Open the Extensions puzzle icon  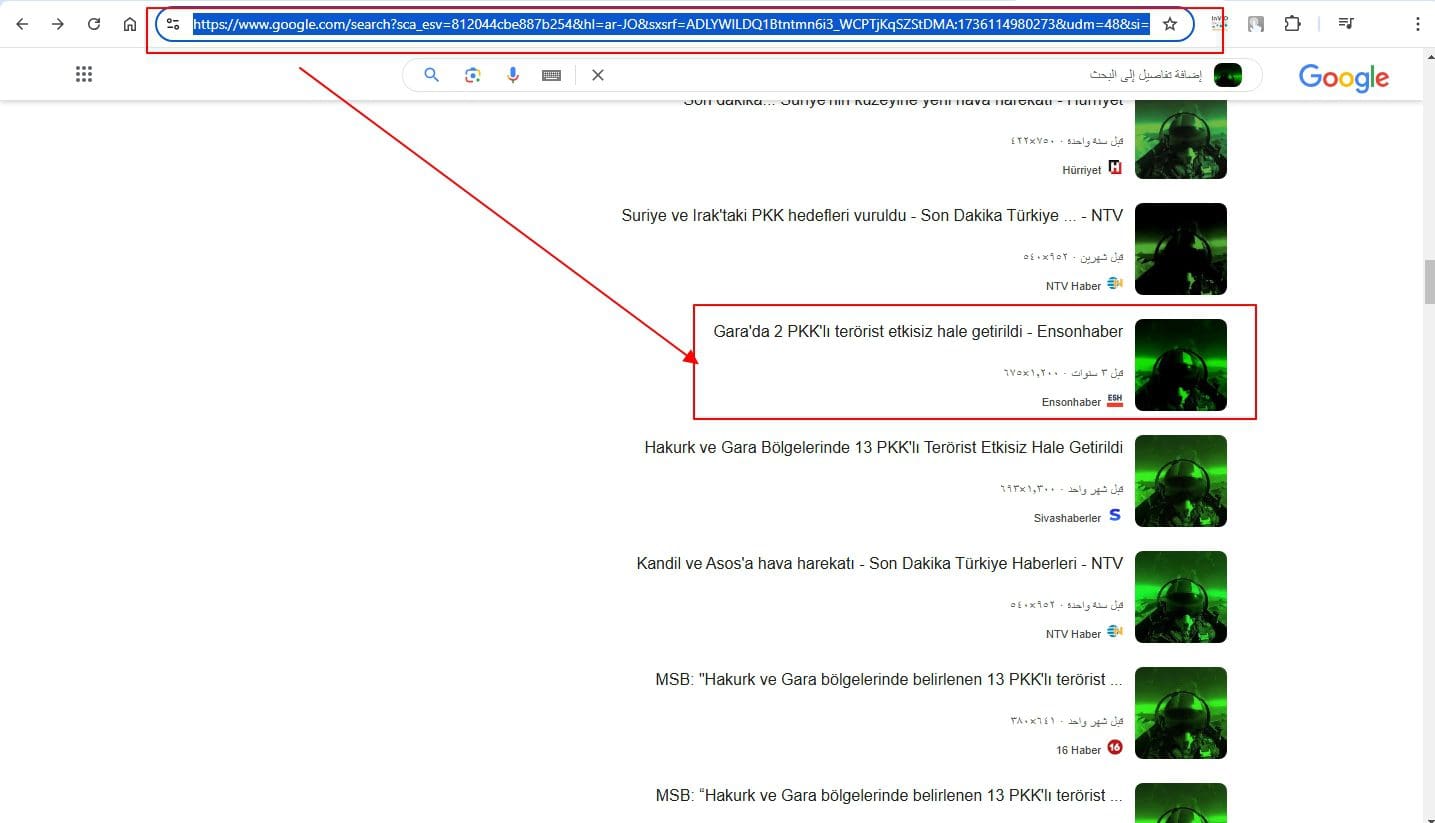coord(1292,24)
